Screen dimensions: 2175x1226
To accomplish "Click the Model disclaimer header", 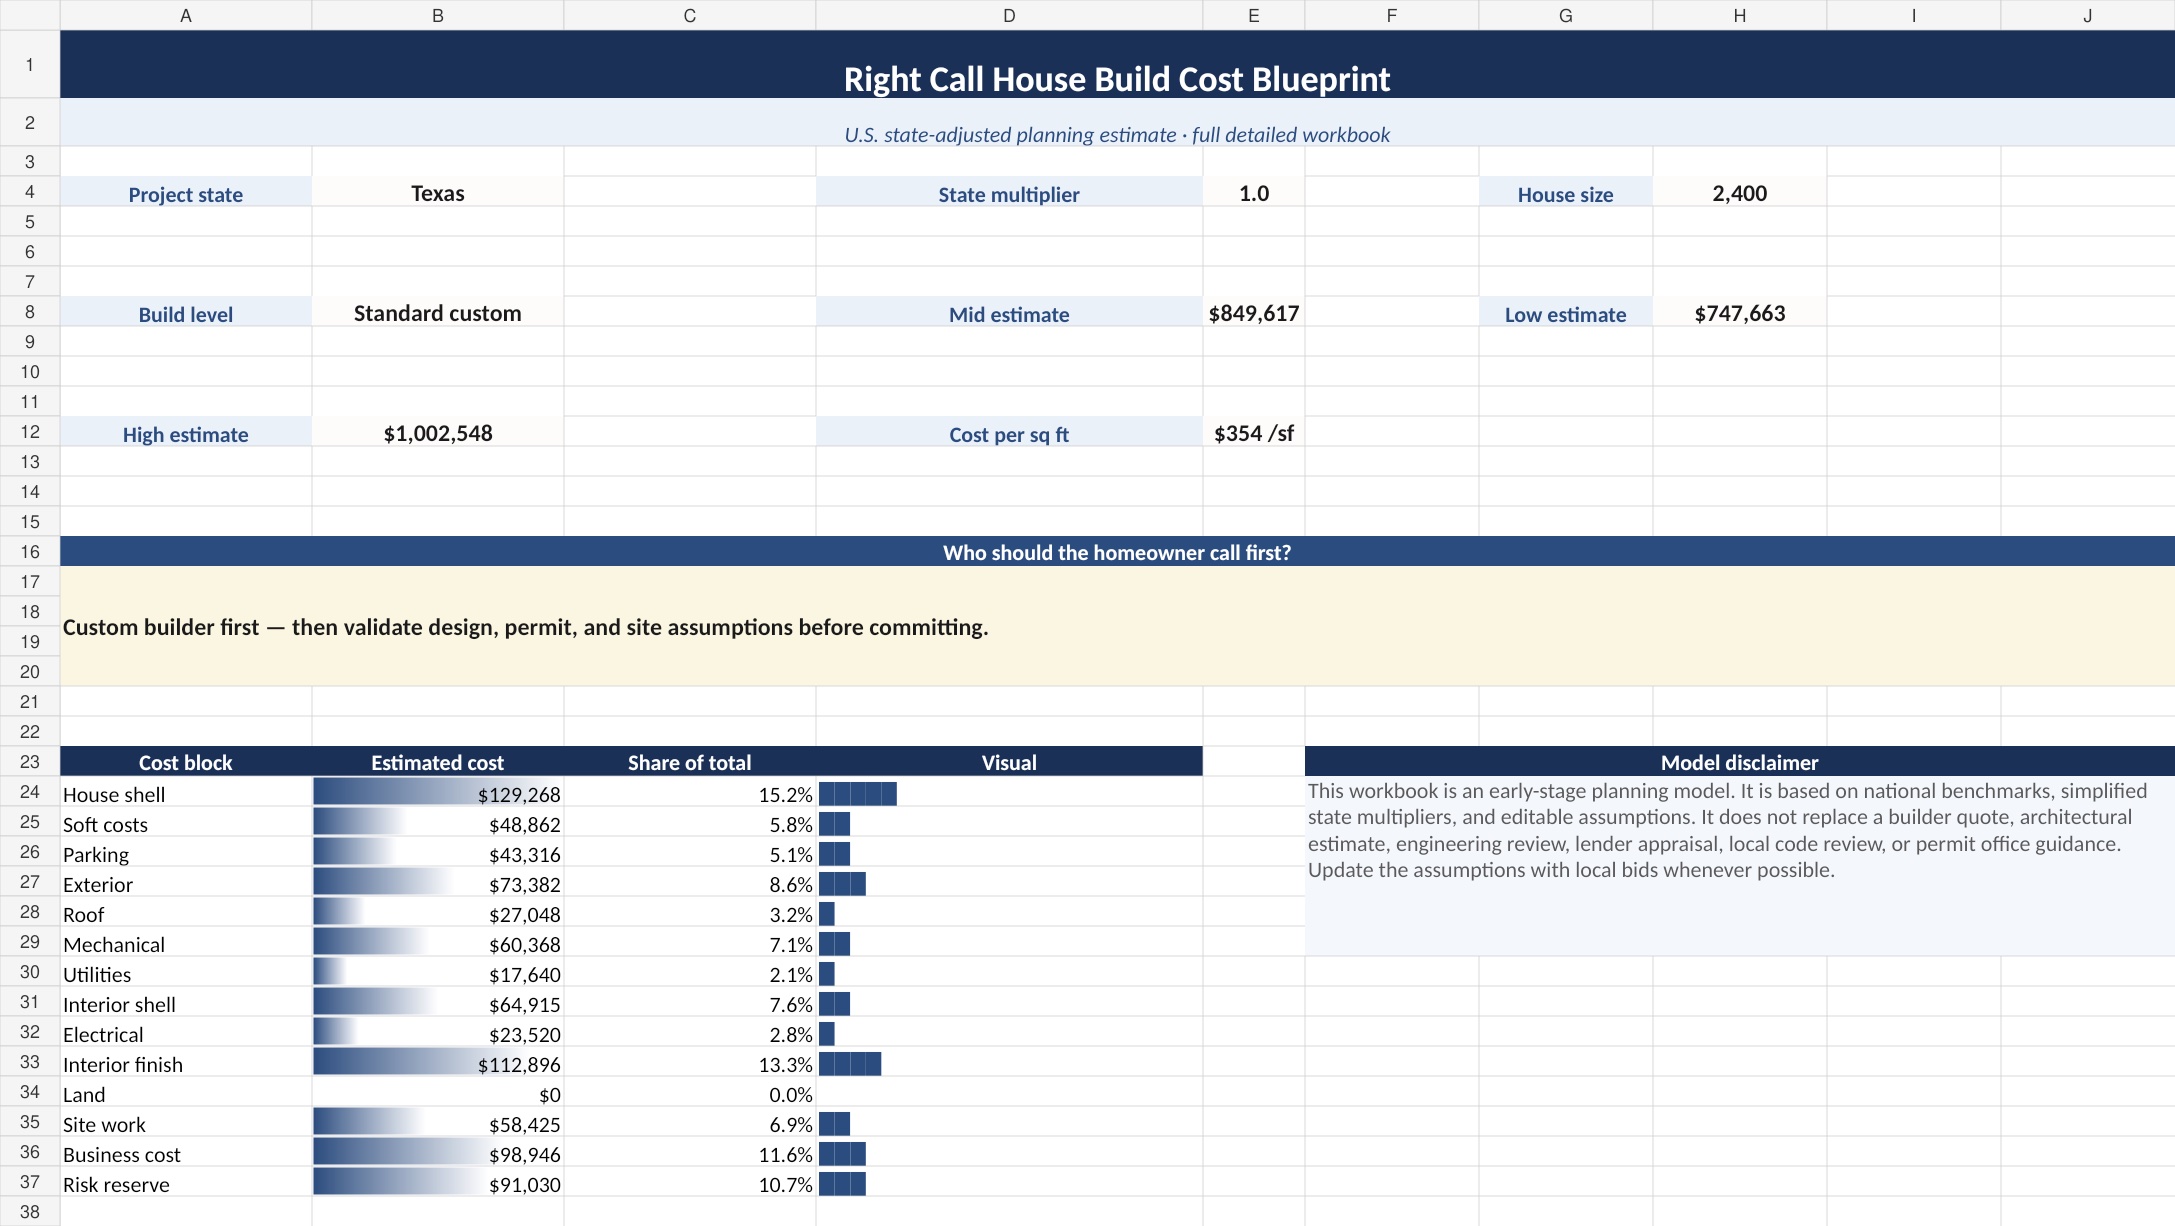I will click(1739, 761).
